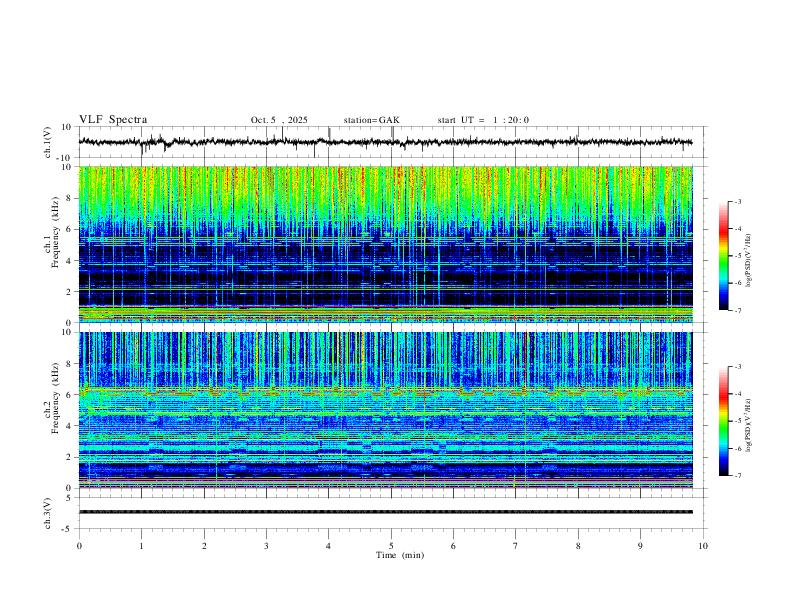The width and height of the screenshot is (792, 612).
Task: Click the "-7" label on ch.1 colorbar
Action: (738, 311)
